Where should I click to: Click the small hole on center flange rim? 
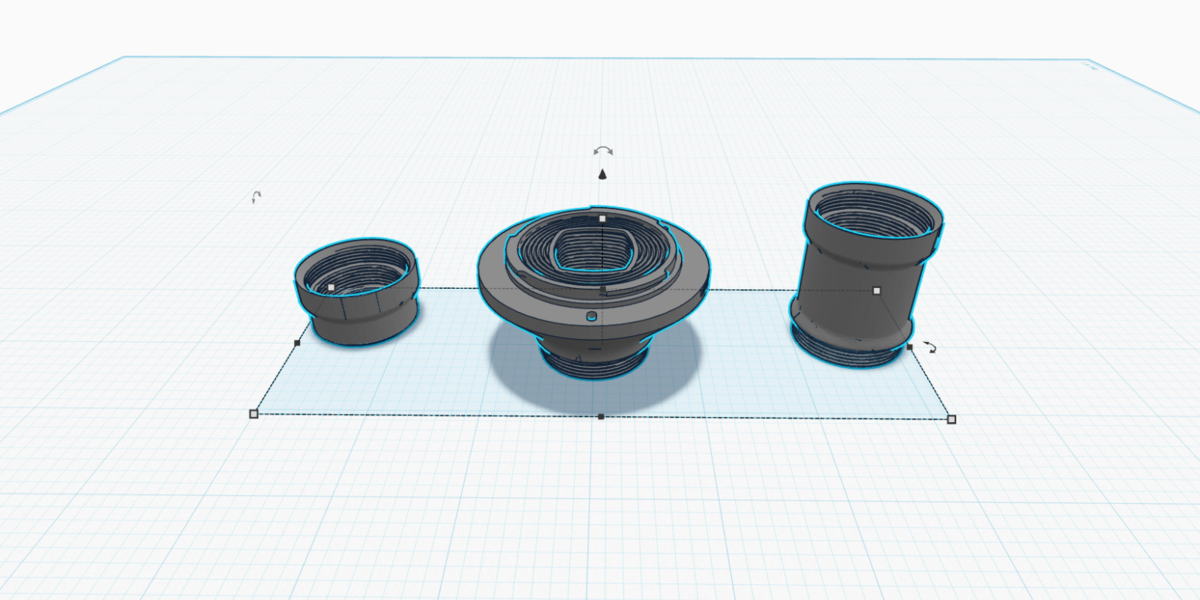591,316
